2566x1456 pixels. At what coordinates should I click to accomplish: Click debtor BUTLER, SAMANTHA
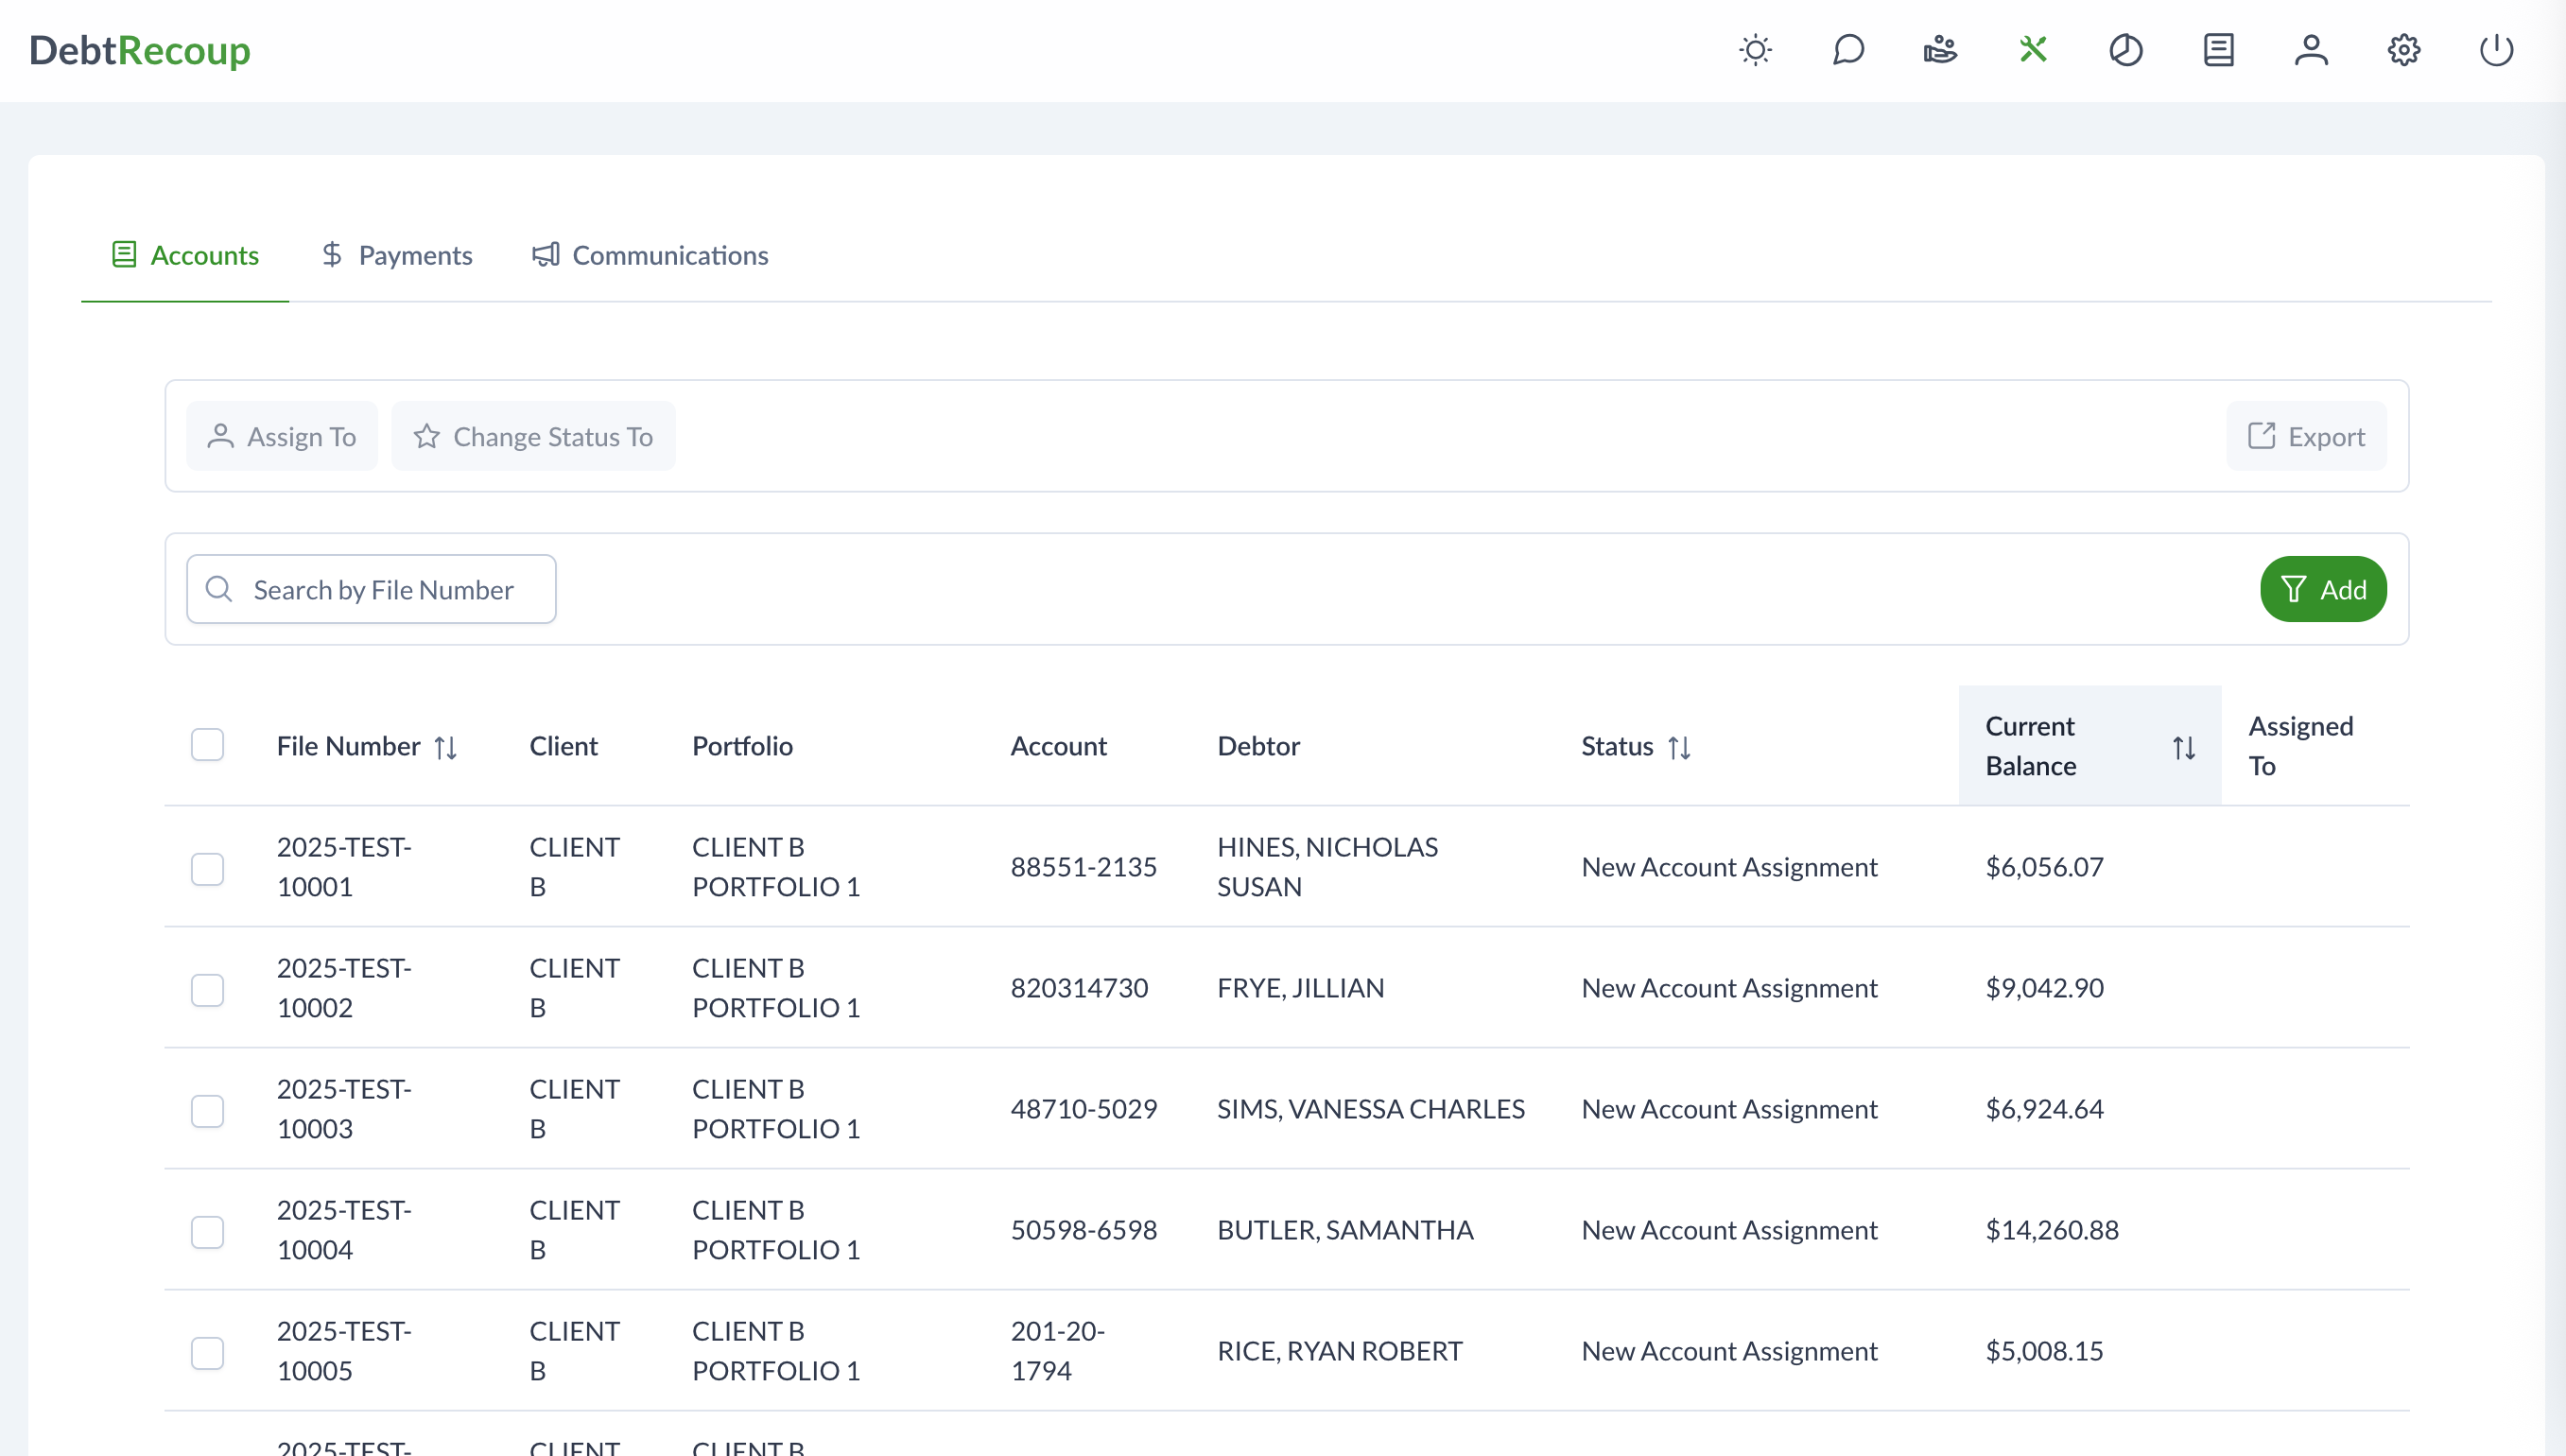(x=1345, y=1230)
